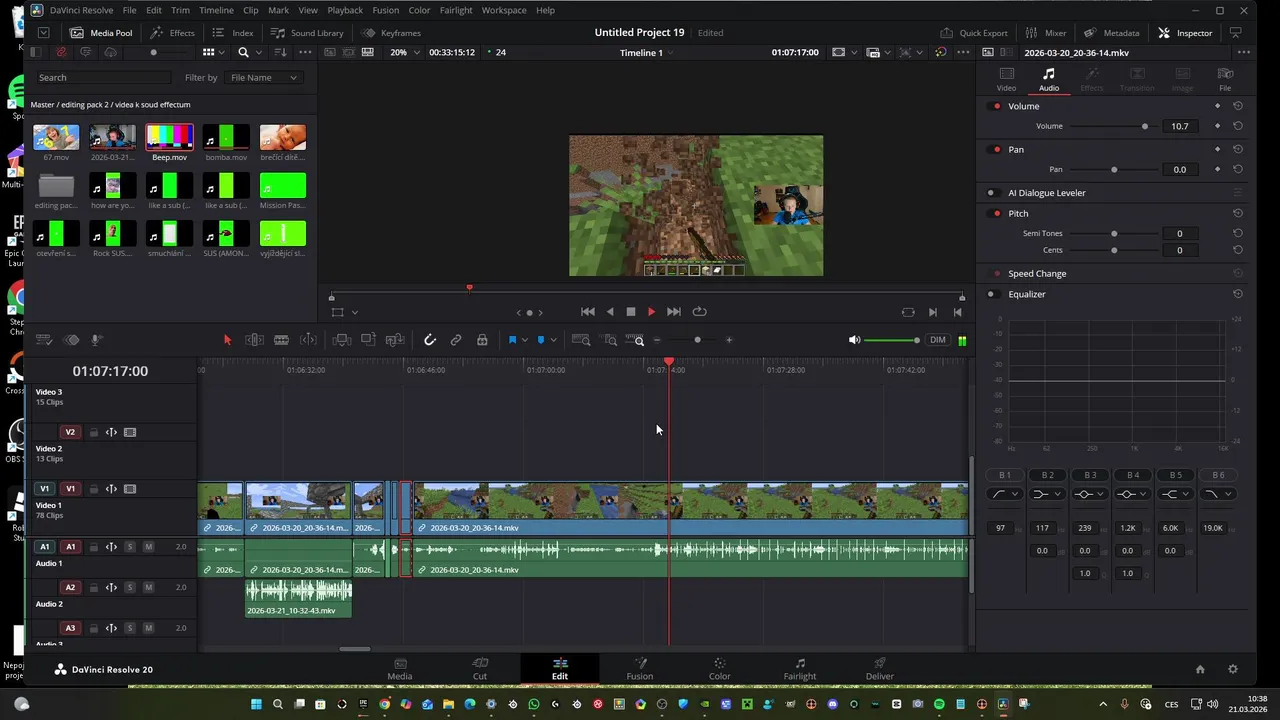Go to the Fairlight page
Image resolution: width=1280 pixels, height=720 pixels.
point(800,669)
